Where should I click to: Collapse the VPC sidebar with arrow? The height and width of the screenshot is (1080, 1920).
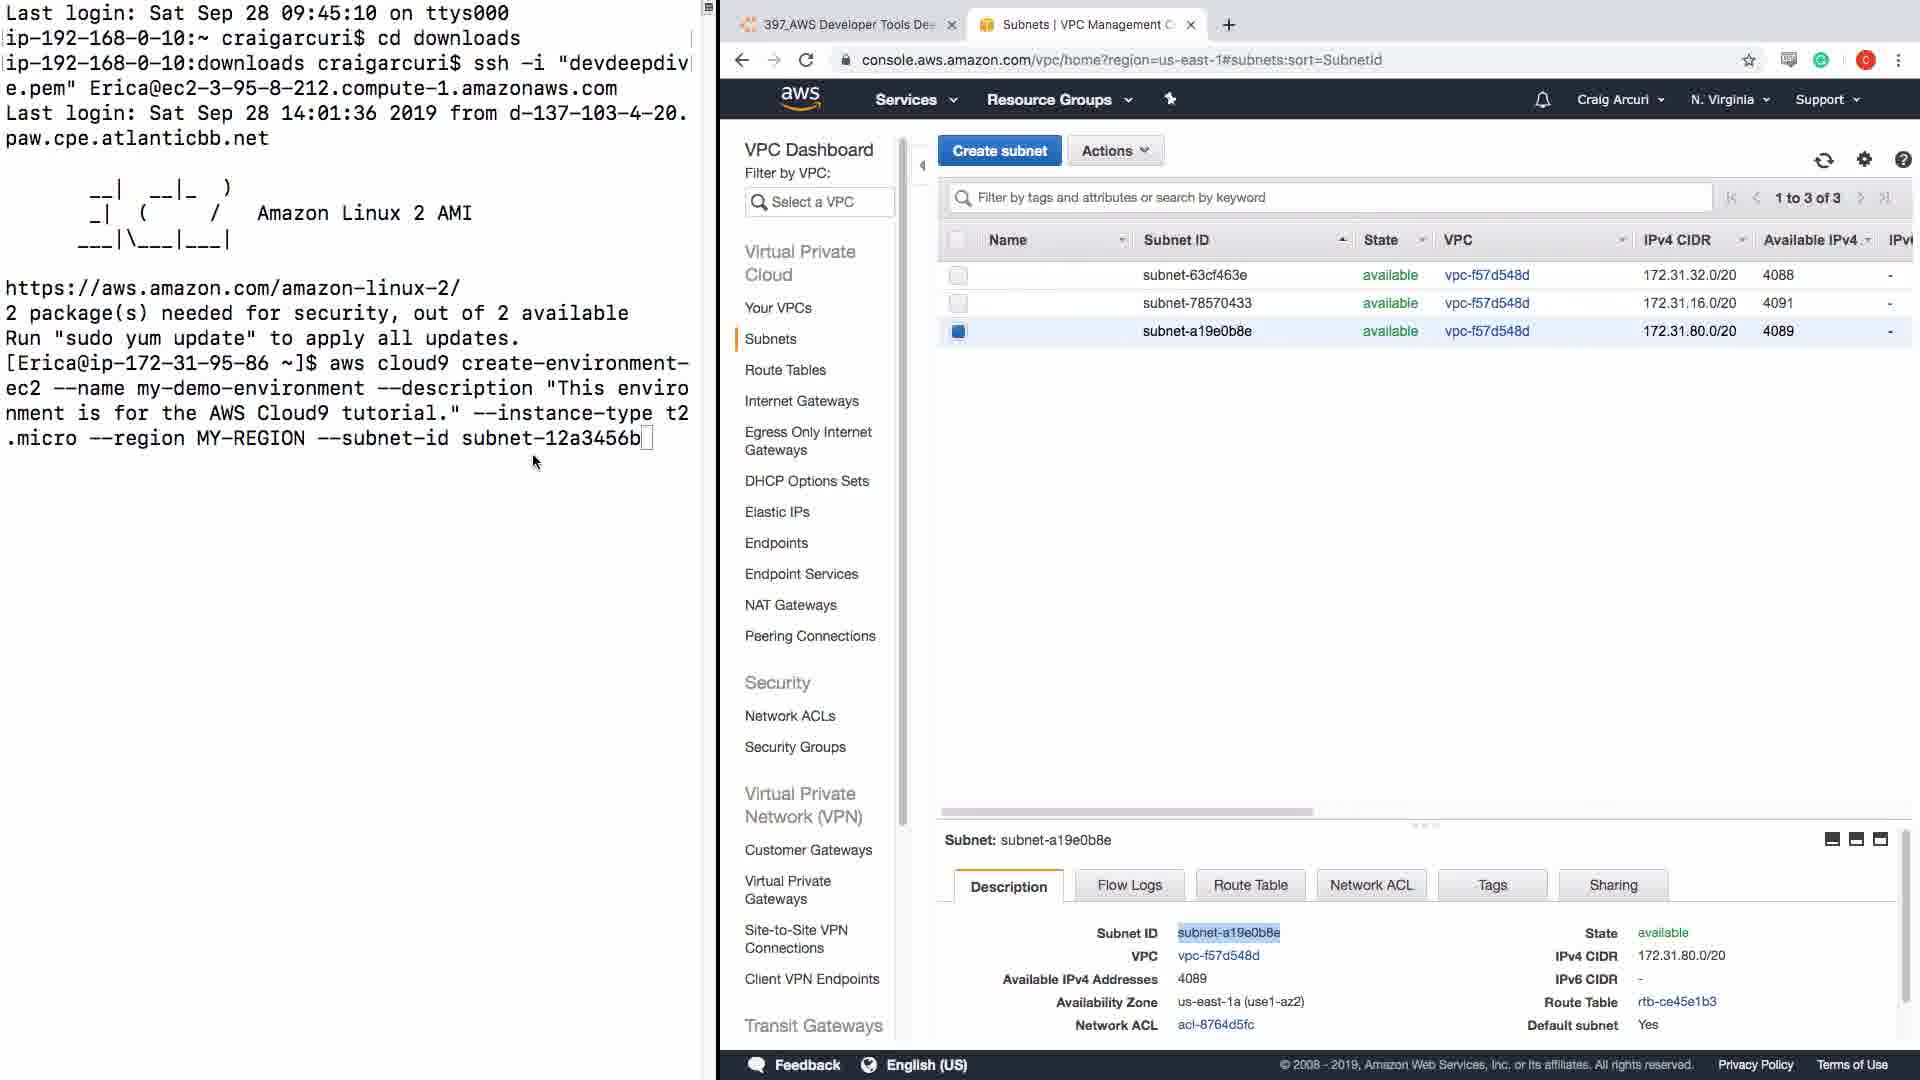(x=922, y=165)
